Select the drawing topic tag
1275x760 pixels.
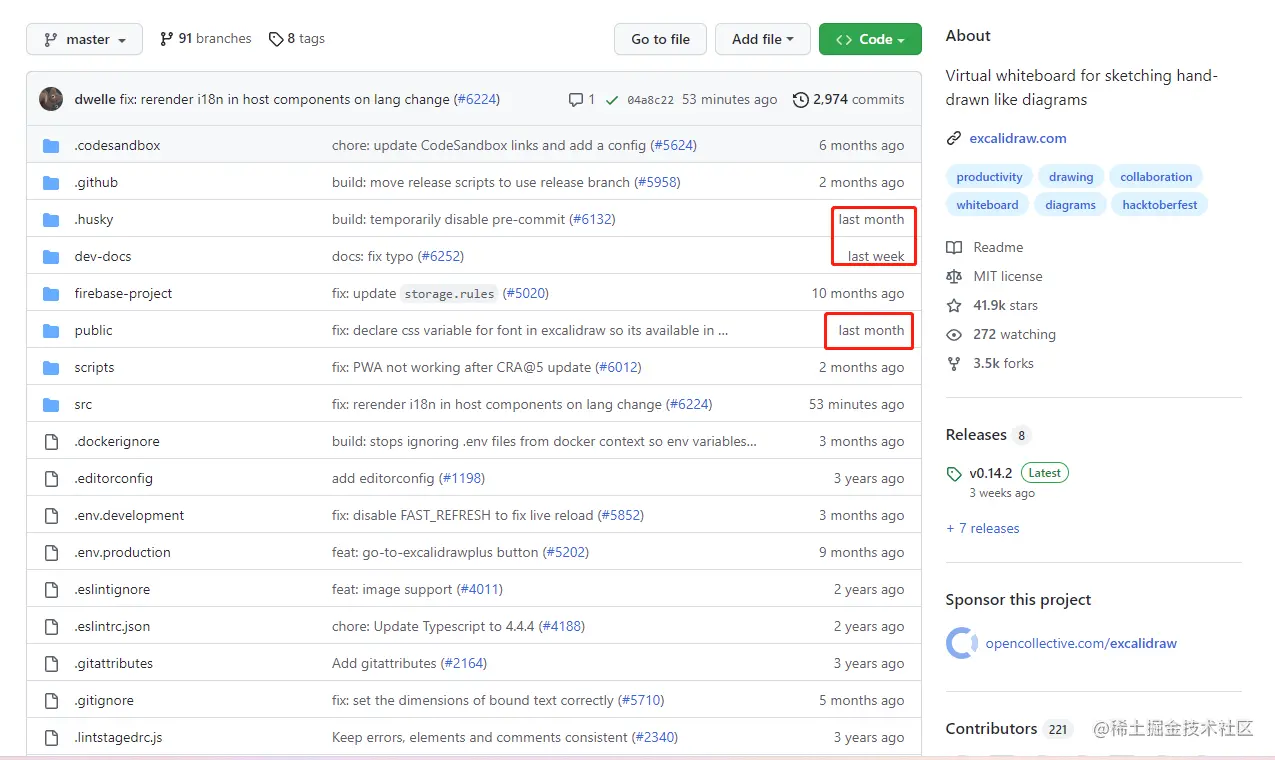pyautogui.click(x=1071, y=177)
